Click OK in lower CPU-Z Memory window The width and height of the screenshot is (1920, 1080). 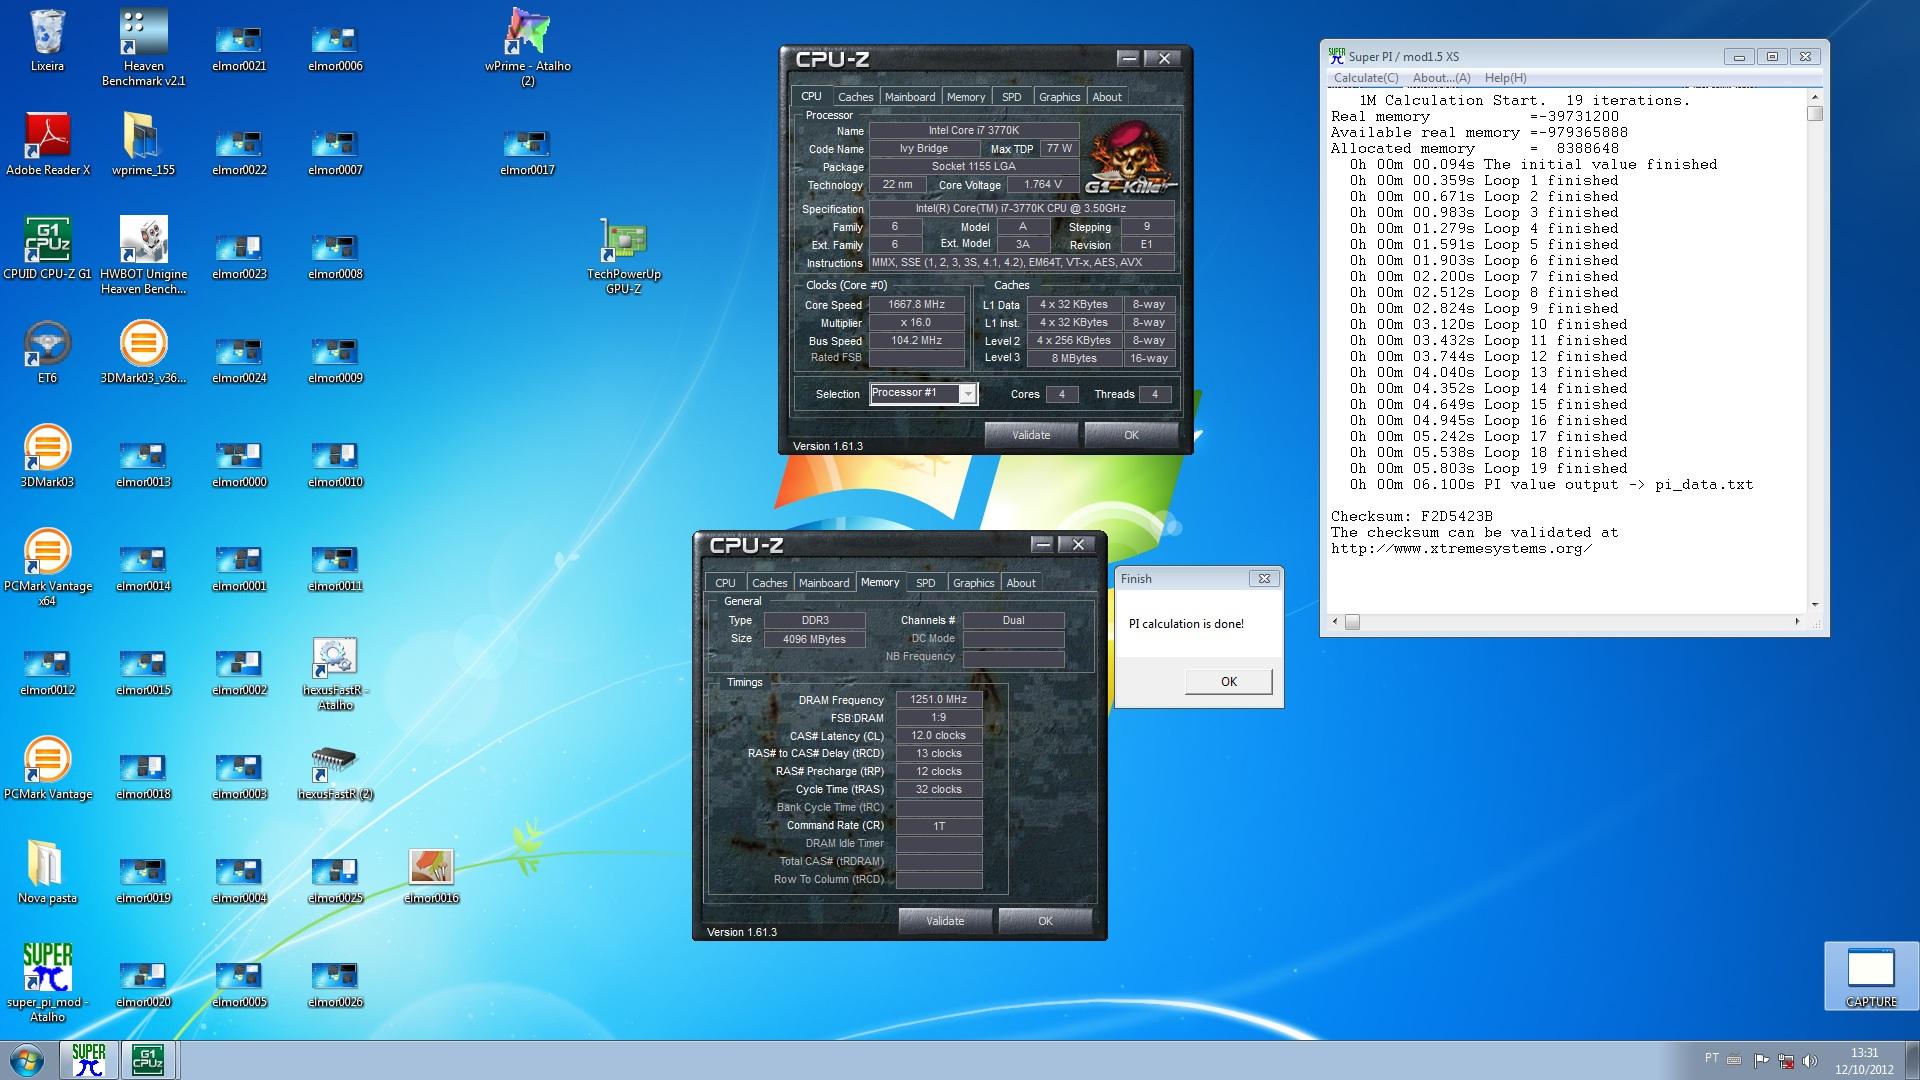coord(1045,921)
